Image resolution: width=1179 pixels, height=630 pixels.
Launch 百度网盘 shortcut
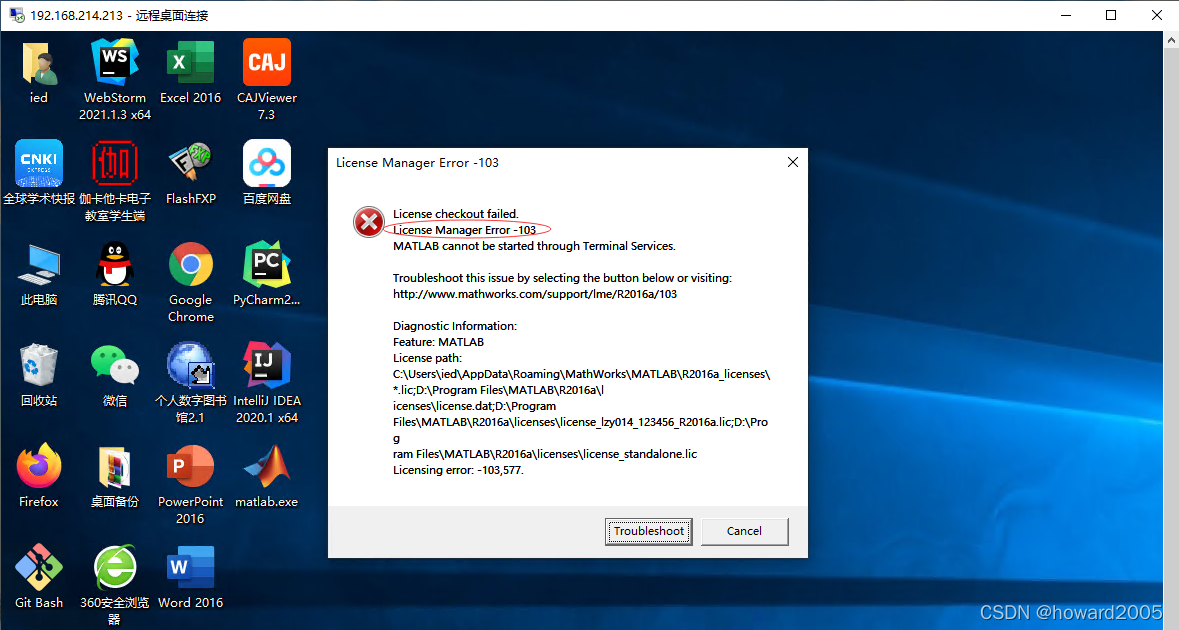pyautogui.click(x=267, y=163)
